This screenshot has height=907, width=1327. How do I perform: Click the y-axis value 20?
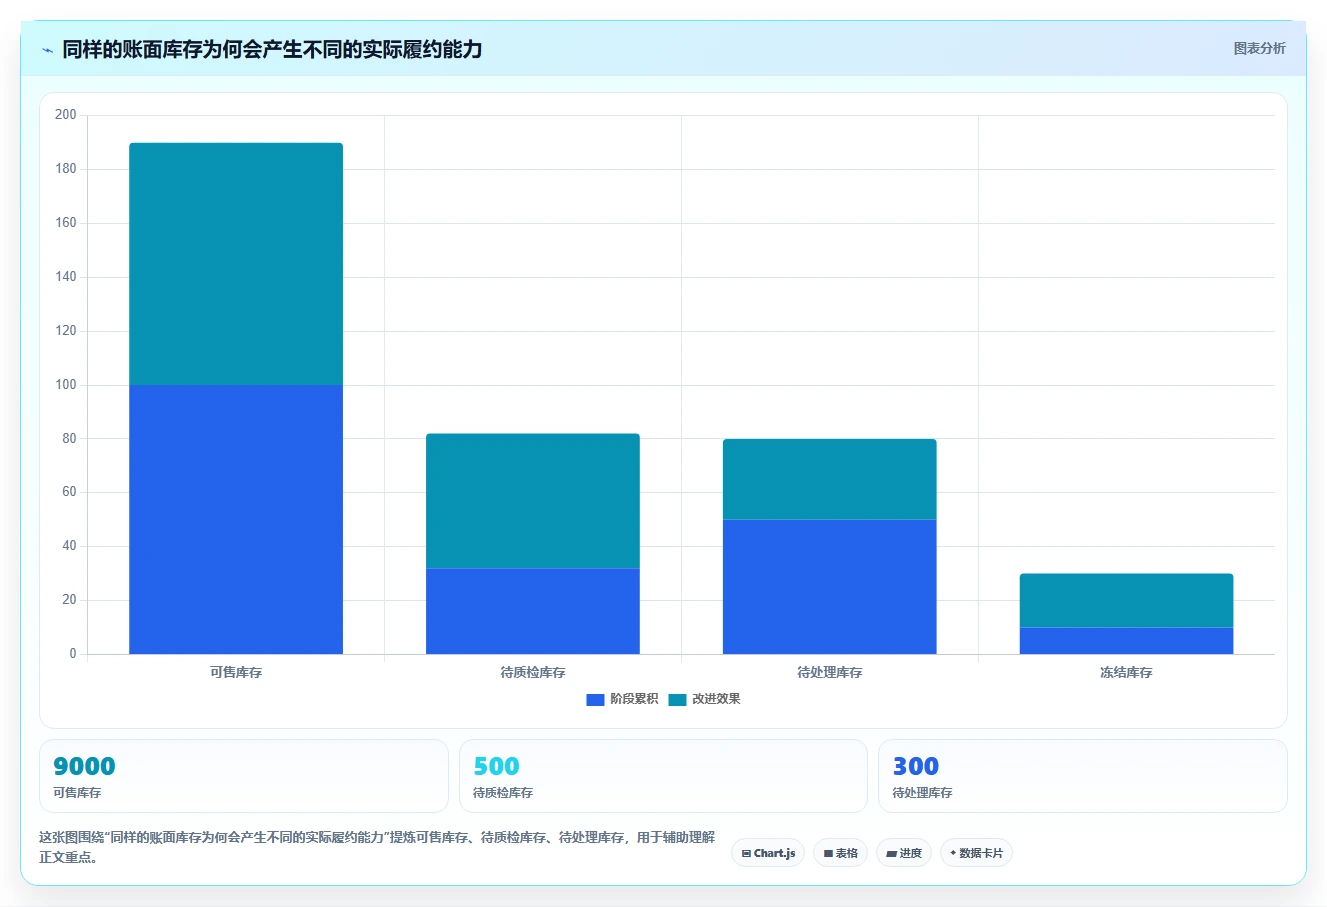point(69,600)
